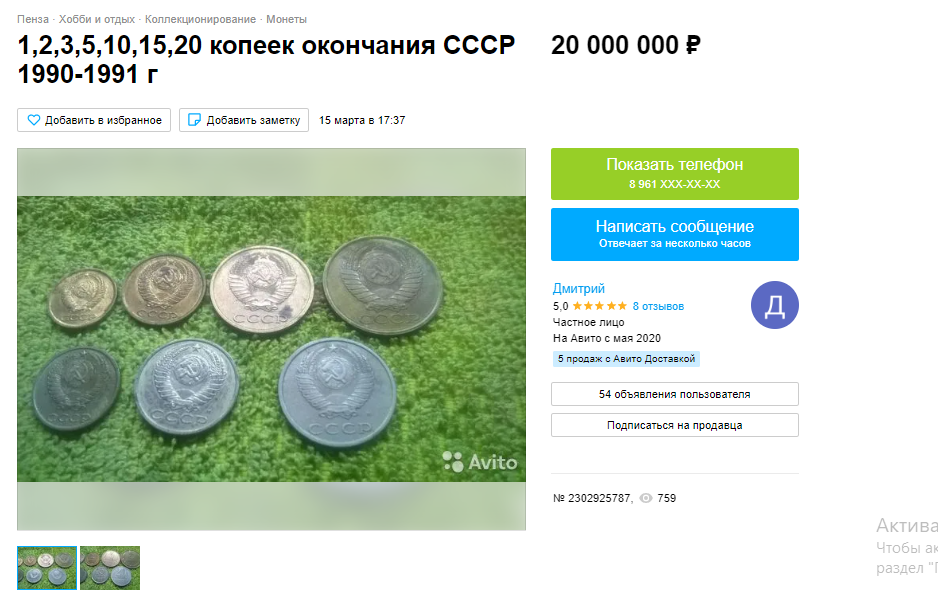The image size is (938, 595).
Task: Click the eye views icon near 759
Action: [646, 498]
